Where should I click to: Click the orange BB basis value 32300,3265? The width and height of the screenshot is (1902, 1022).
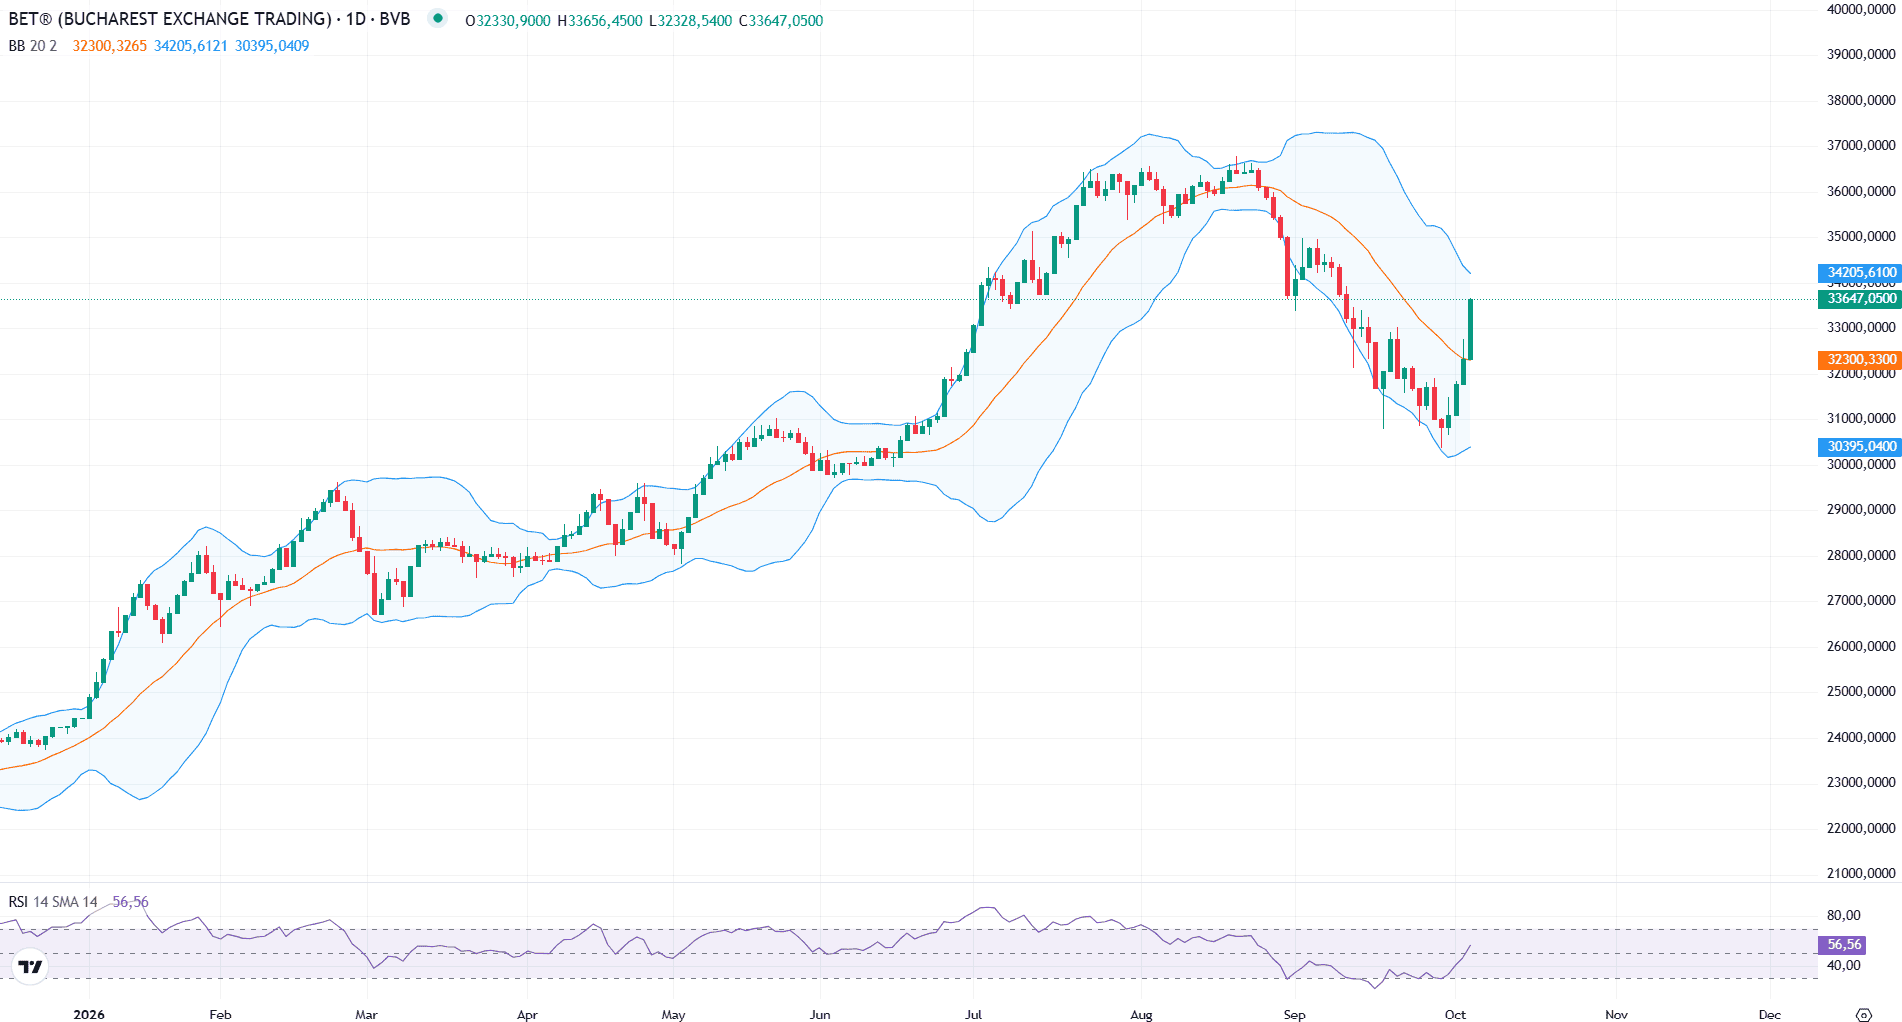point(110,46)
